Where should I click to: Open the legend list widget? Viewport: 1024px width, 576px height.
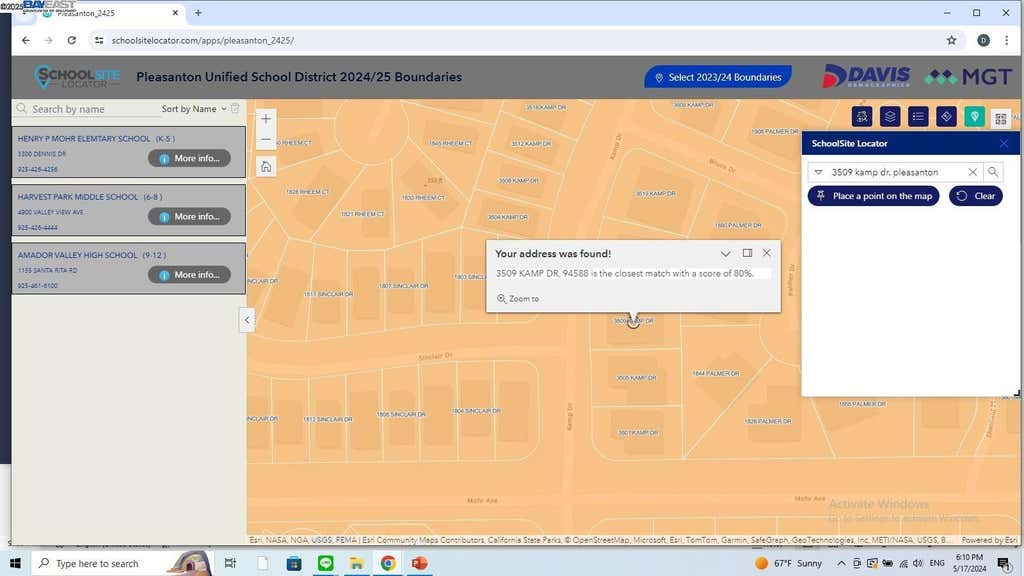click(918, 117)
